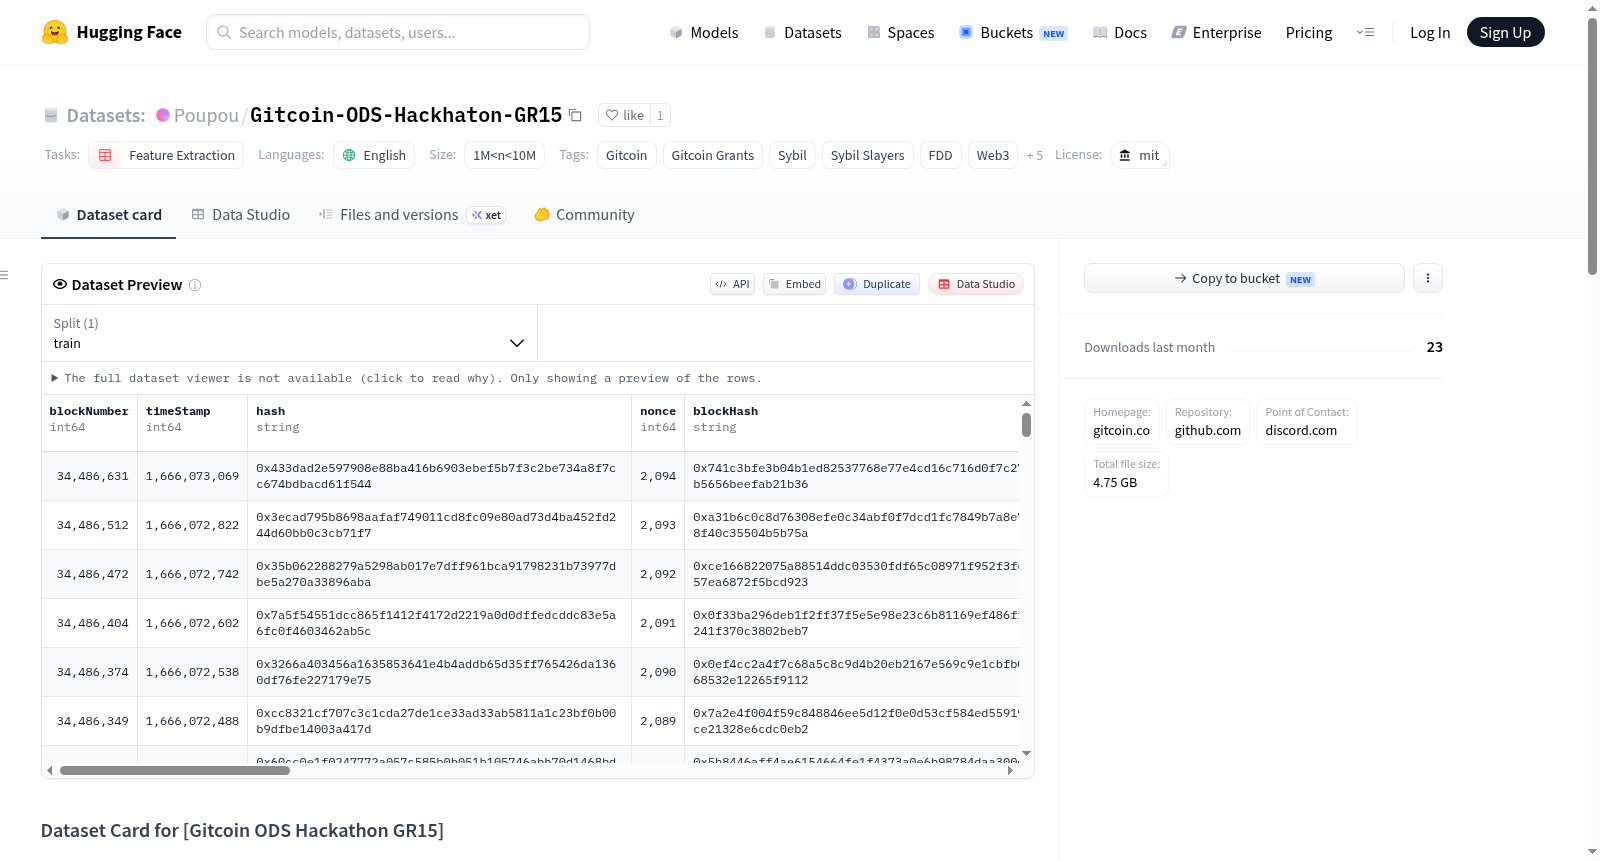
Task: Open Docs in the top navigation
Action: coord(1119,32)
